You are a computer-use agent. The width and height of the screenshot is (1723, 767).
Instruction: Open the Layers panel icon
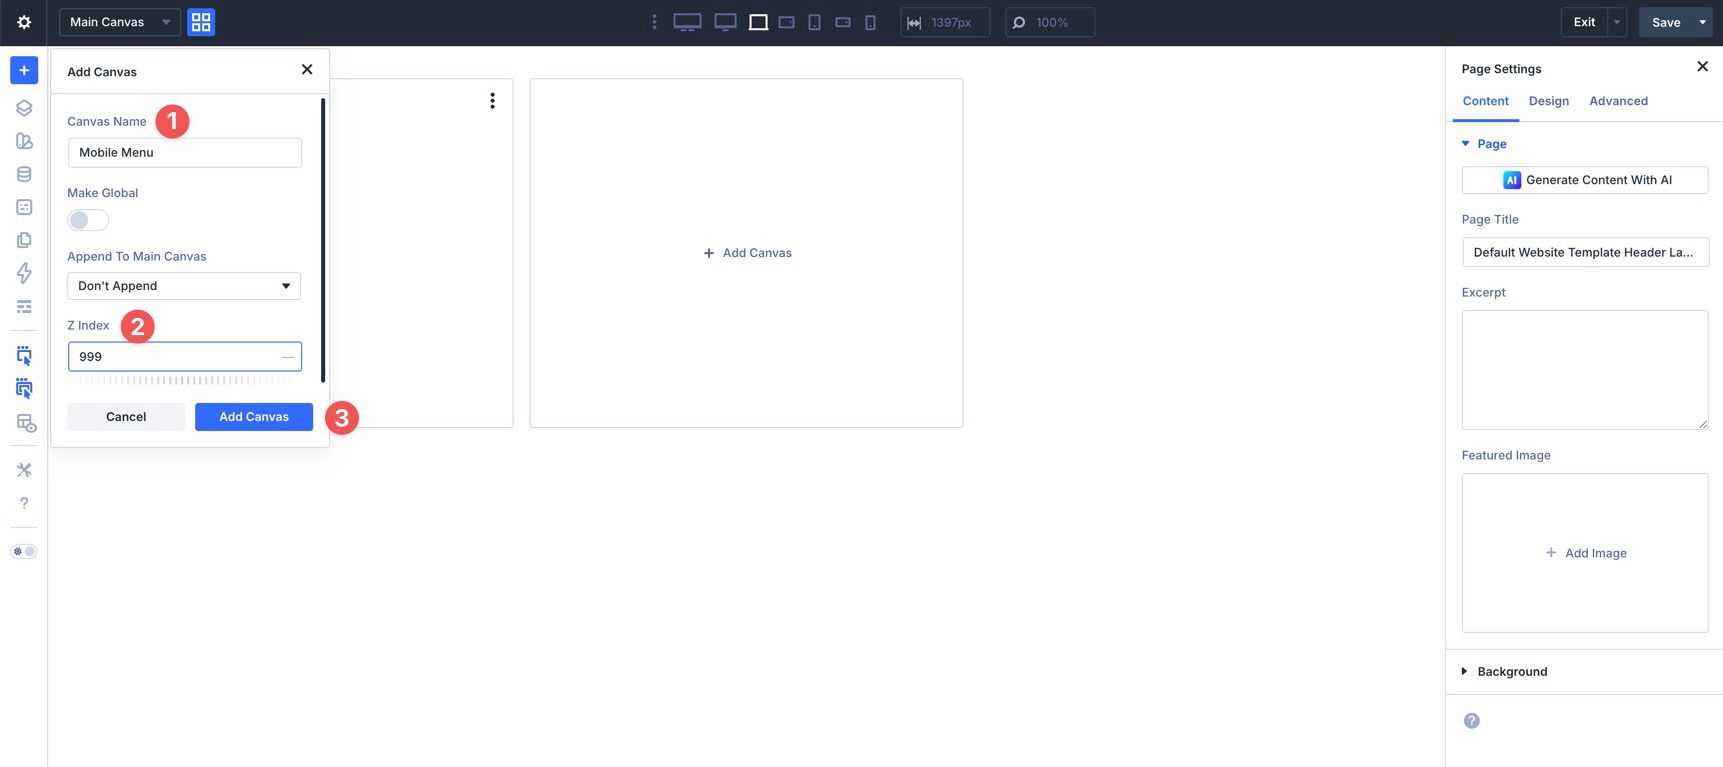[24, 108]
